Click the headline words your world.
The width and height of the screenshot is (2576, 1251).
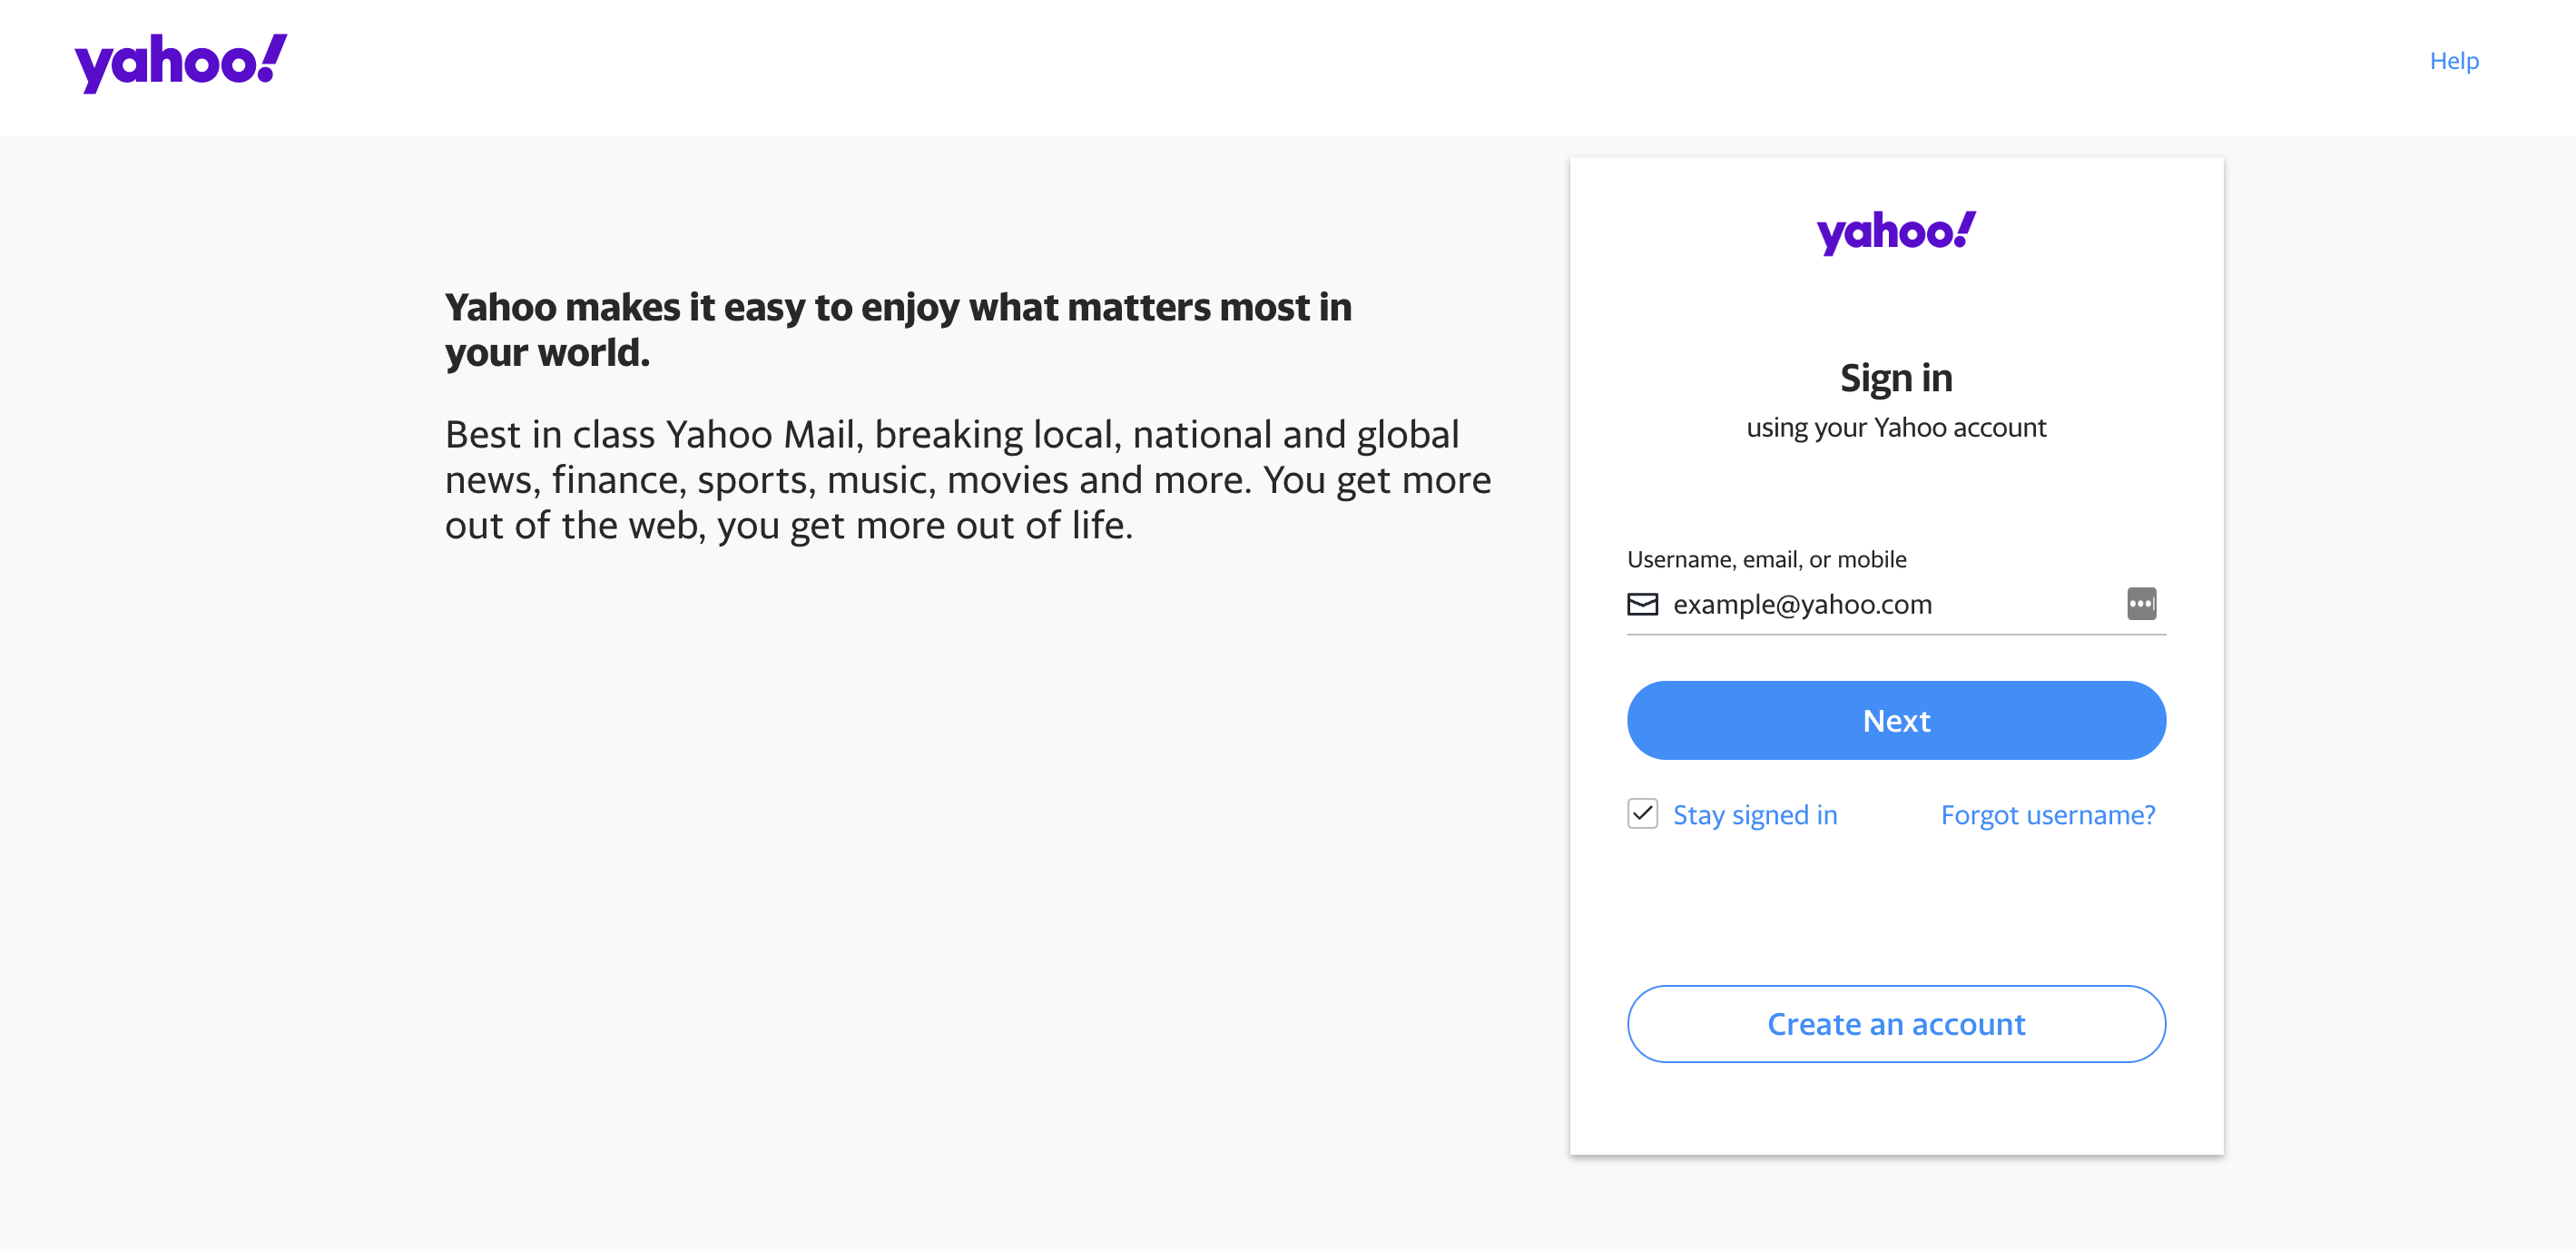[x=547, y=353]
